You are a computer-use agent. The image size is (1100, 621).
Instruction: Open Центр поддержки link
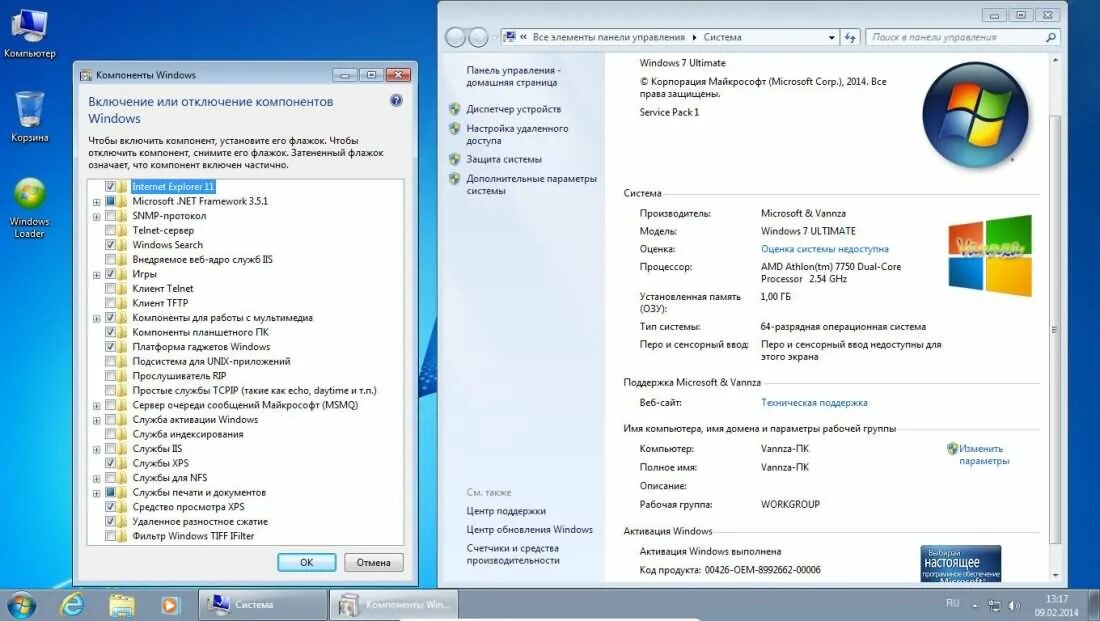point(506,511)
